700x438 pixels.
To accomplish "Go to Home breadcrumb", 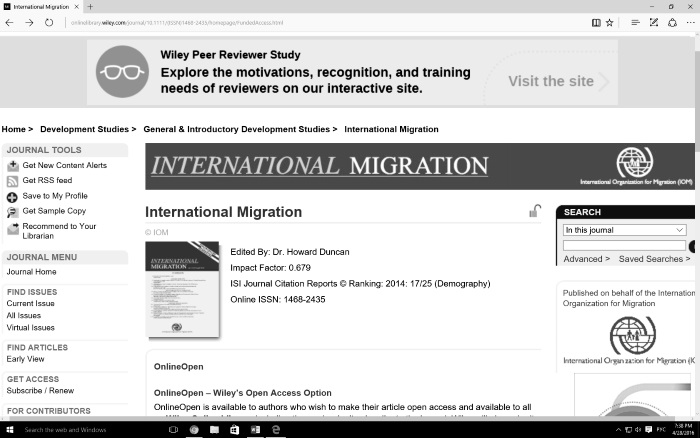I will pos(13,129).
